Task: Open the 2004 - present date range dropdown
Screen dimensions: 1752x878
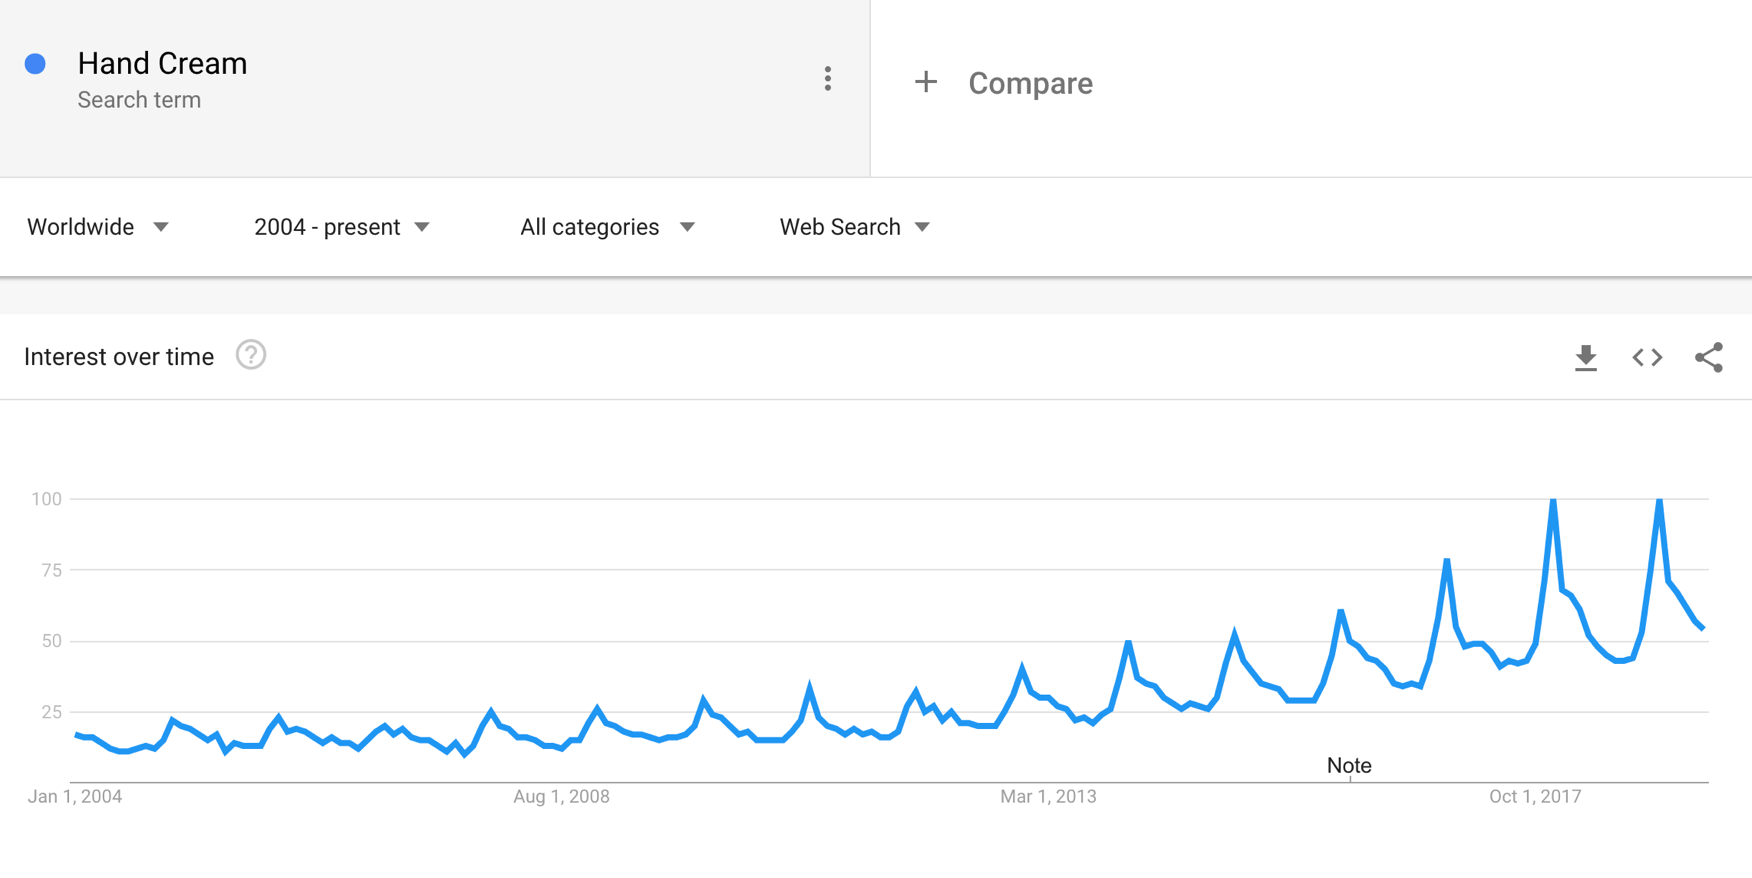Action: click(342, 227)
